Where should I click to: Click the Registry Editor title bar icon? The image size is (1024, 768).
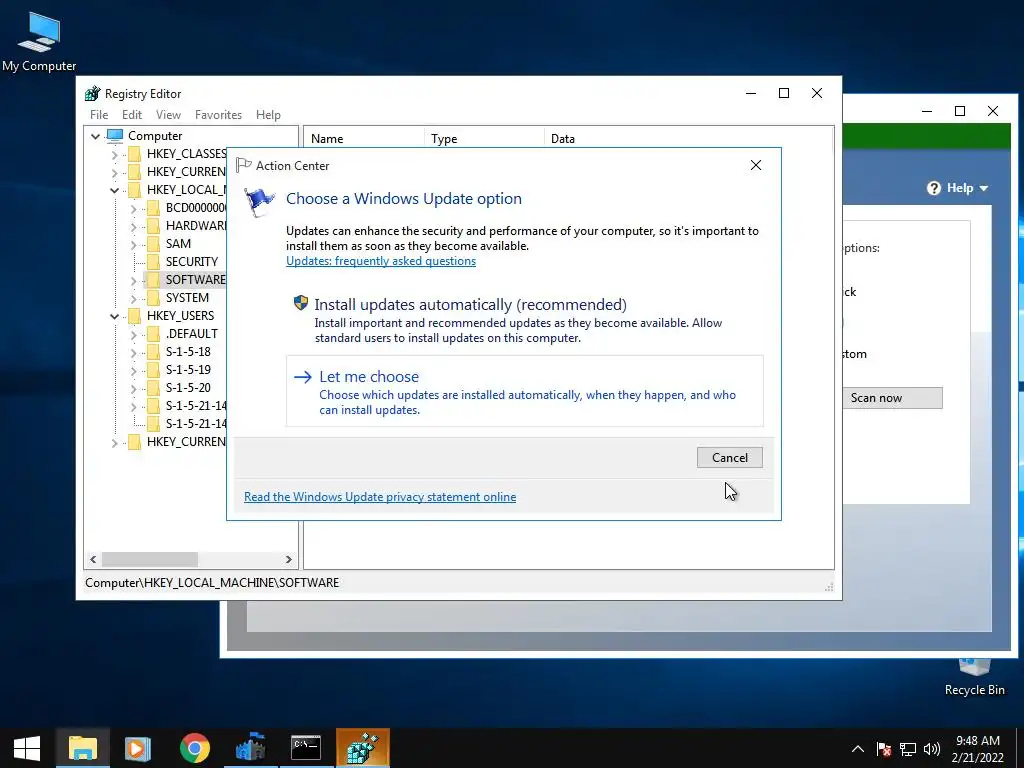93,93
